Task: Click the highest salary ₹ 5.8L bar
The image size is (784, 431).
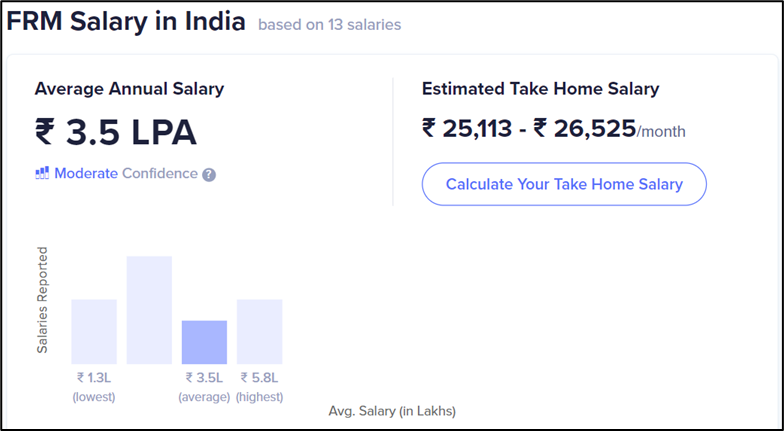Action: (260, 332)
